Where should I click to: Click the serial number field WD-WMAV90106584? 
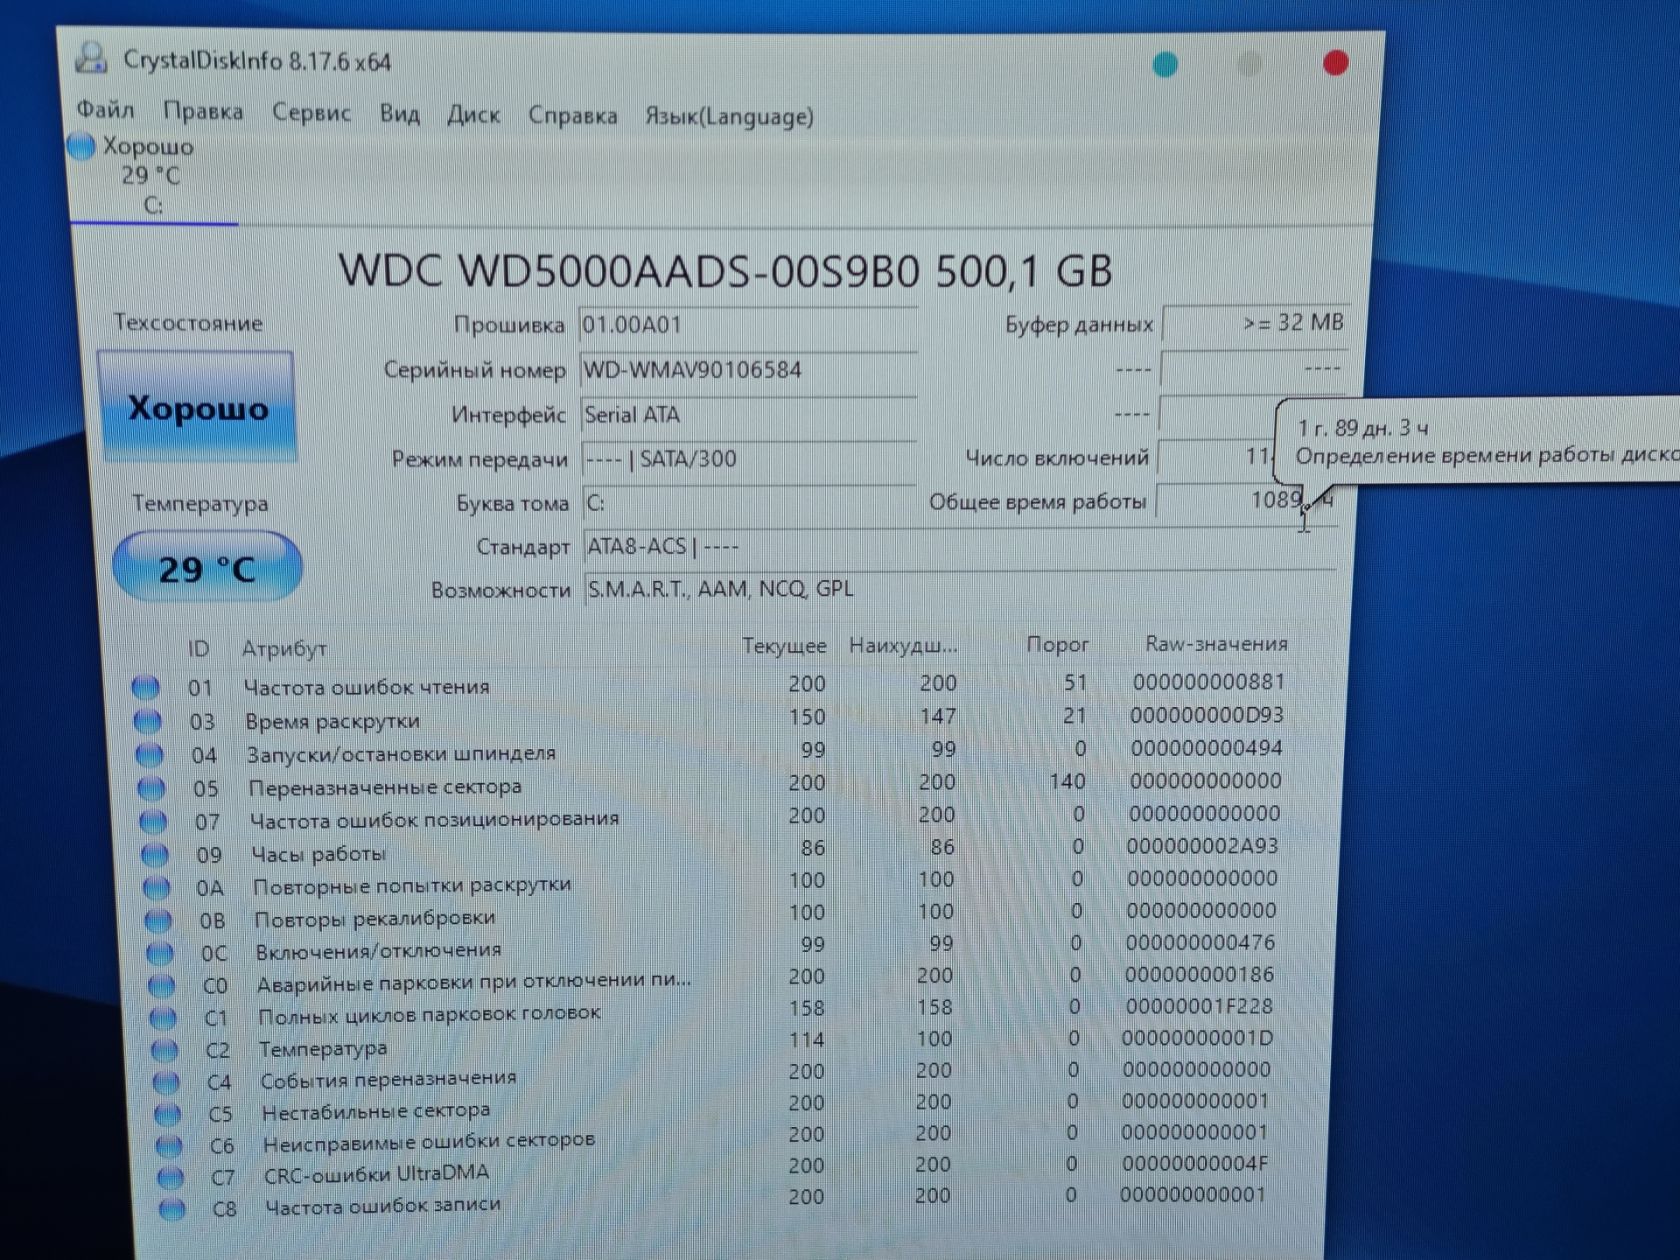coord(748,370)
